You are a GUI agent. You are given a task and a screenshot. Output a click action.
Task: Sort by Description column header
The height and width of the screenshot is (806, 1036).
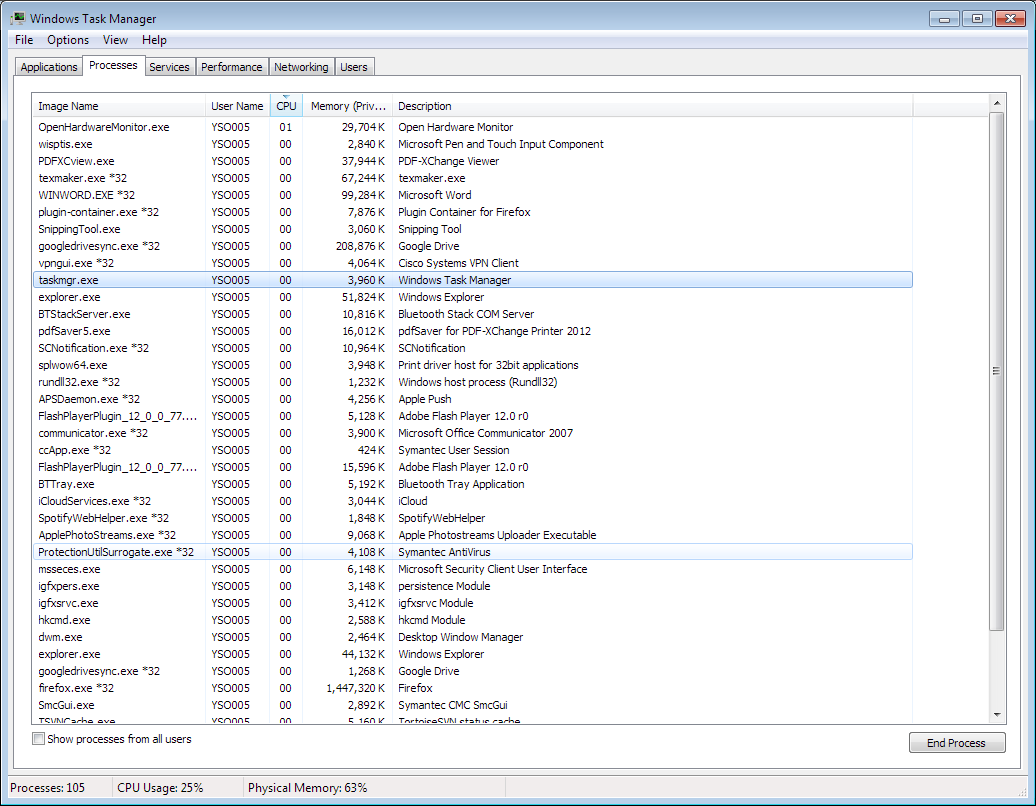[x=652, y=106]
